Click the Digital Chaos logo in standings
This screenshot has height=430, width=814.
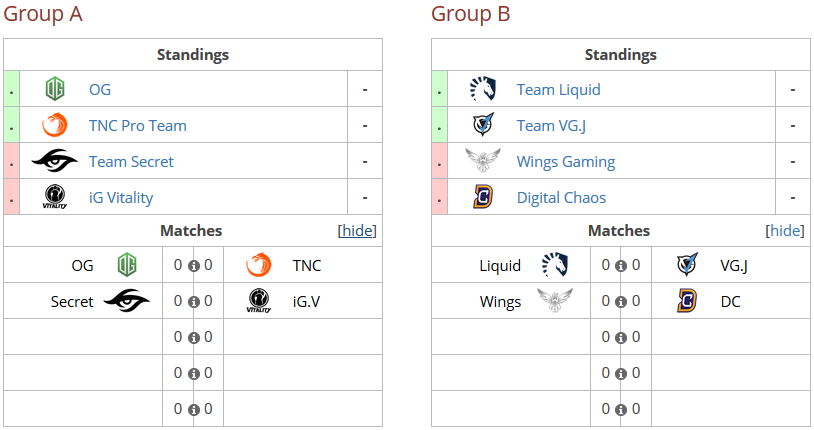point(483,197)
